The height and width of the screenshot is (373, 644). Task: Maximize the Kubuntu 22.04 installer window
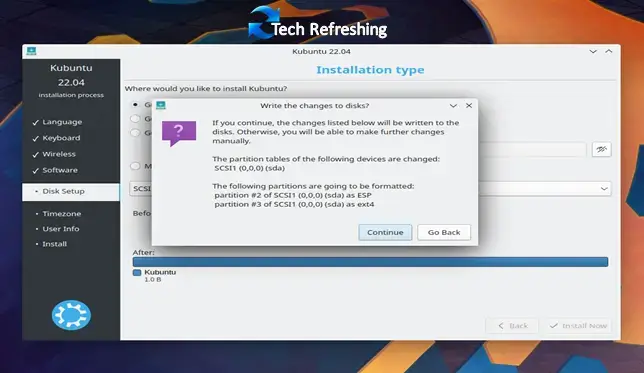tap(609, 51)
